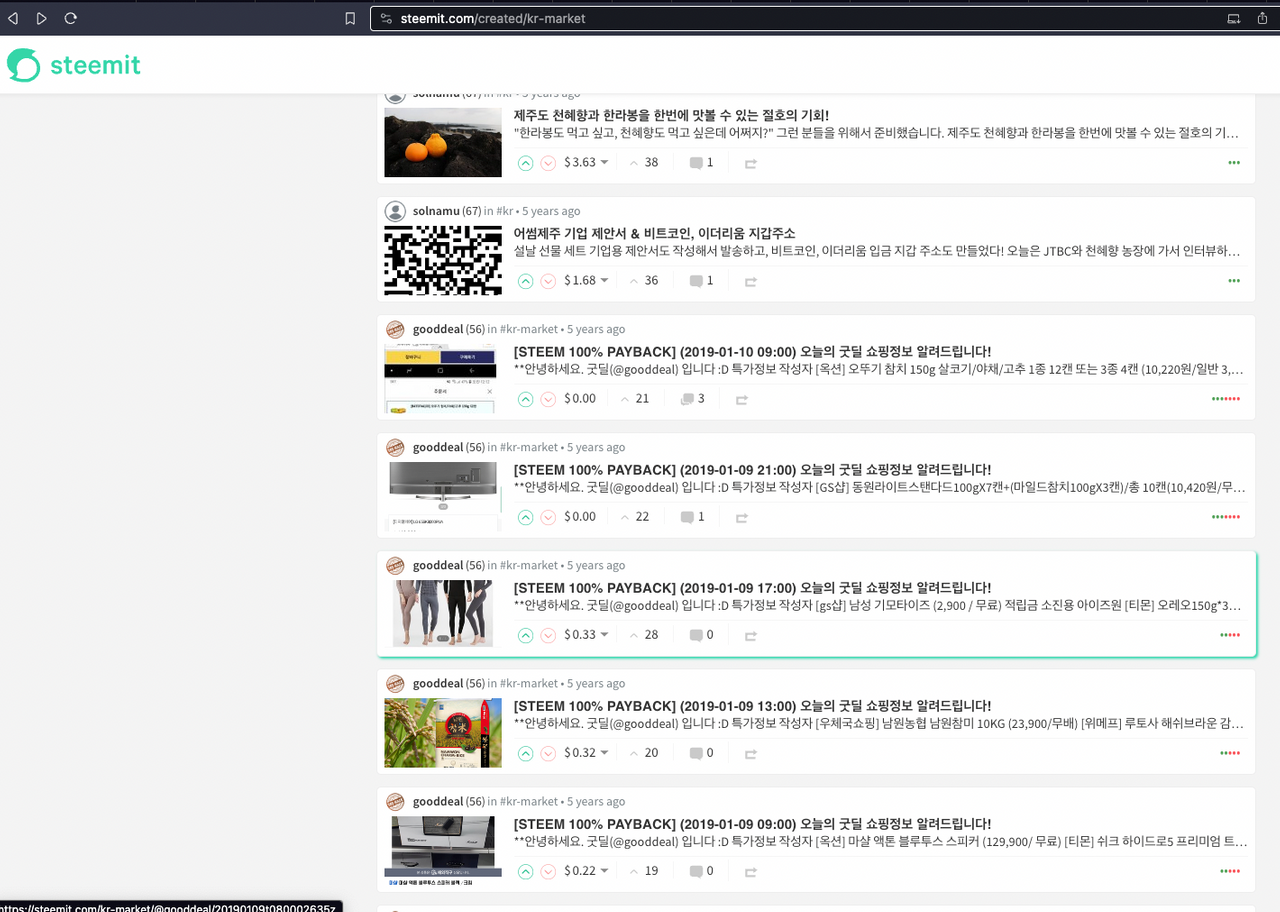Image resolution: width=1280 pixels, height=912 pixels.
Task: Downvote the 2019-01-10 09:00 gooddeal post
Action: (x=548, y=399)
